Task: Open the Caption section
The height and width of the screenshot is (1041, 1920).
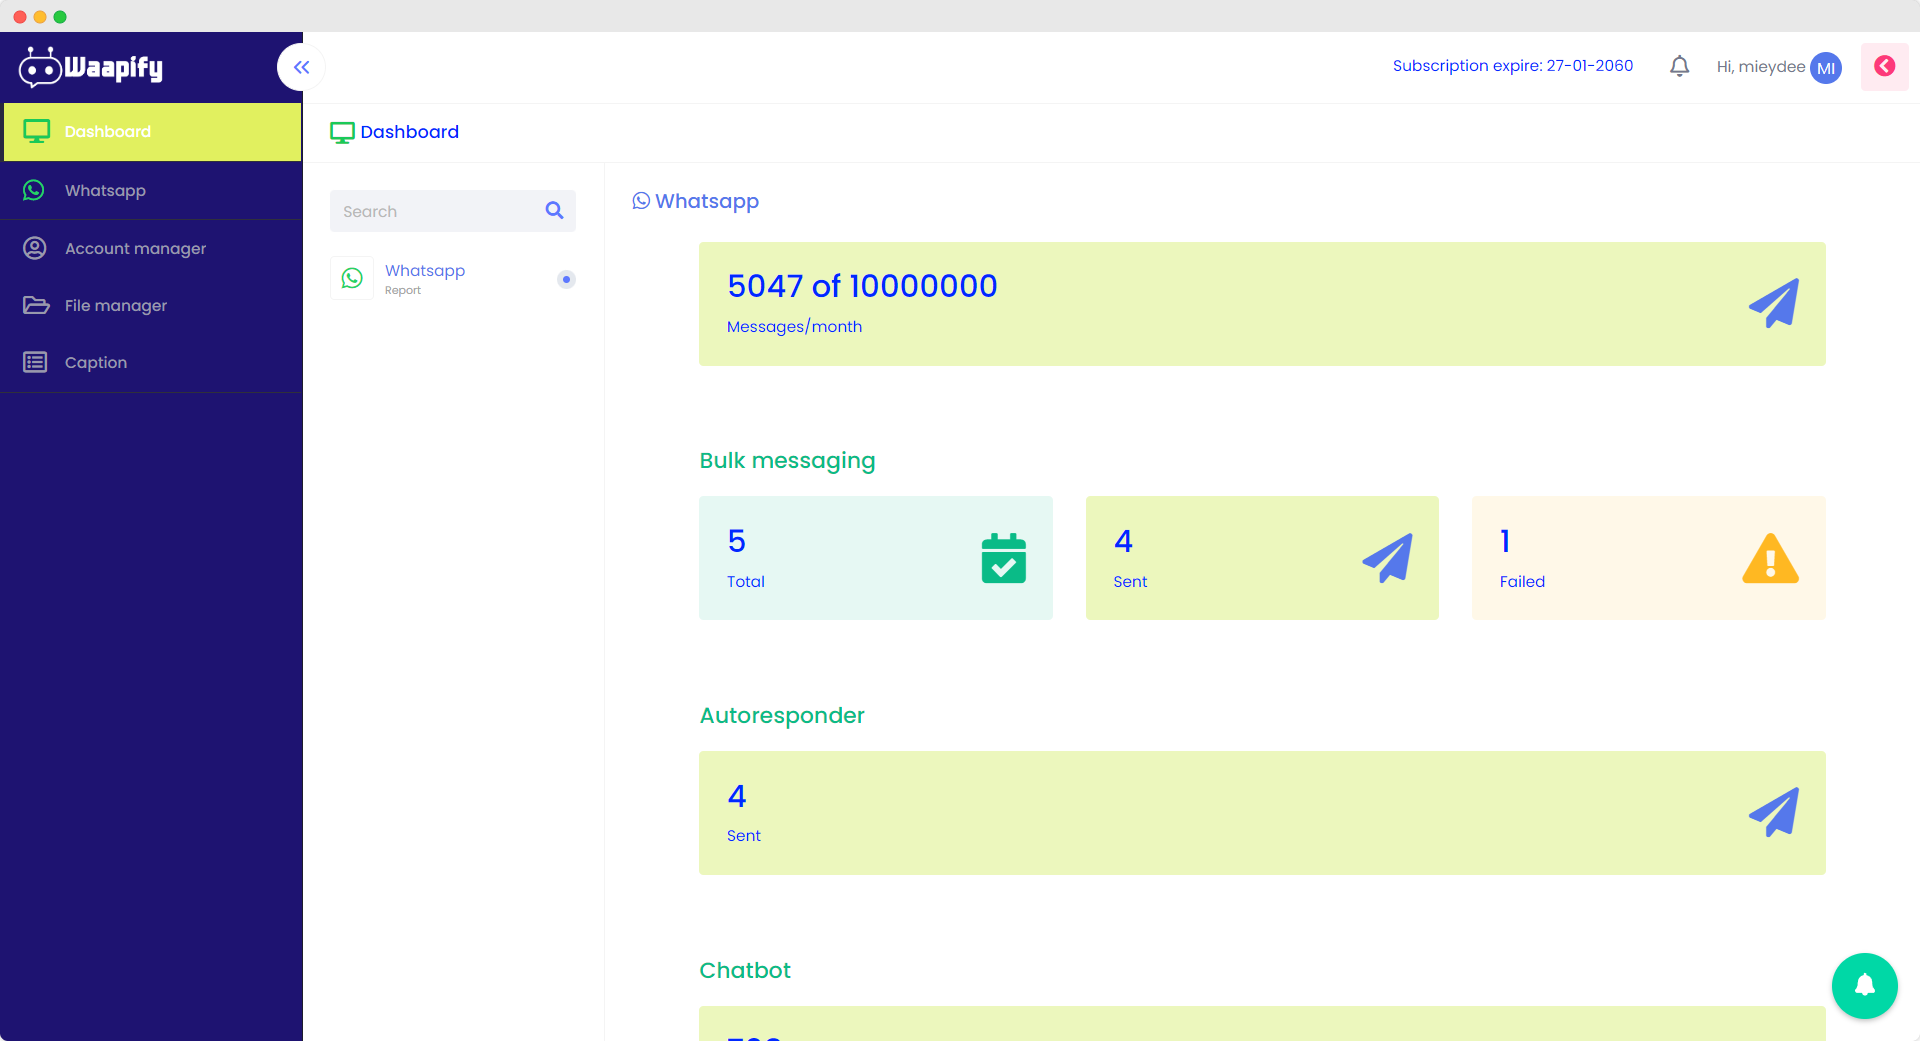Action: click(95, 362)
